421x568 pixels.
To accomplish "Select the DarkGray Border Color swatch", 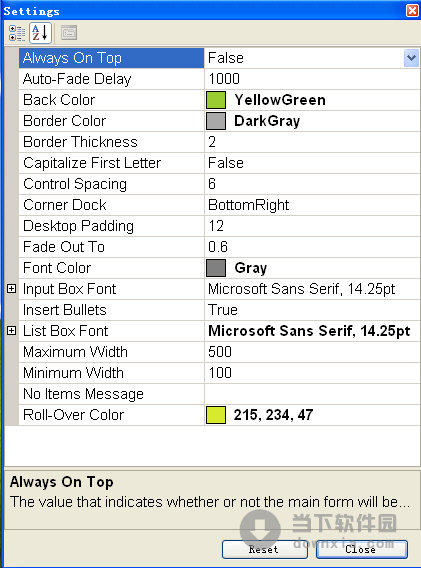I will pyautogui.click(x=216, y=121).
